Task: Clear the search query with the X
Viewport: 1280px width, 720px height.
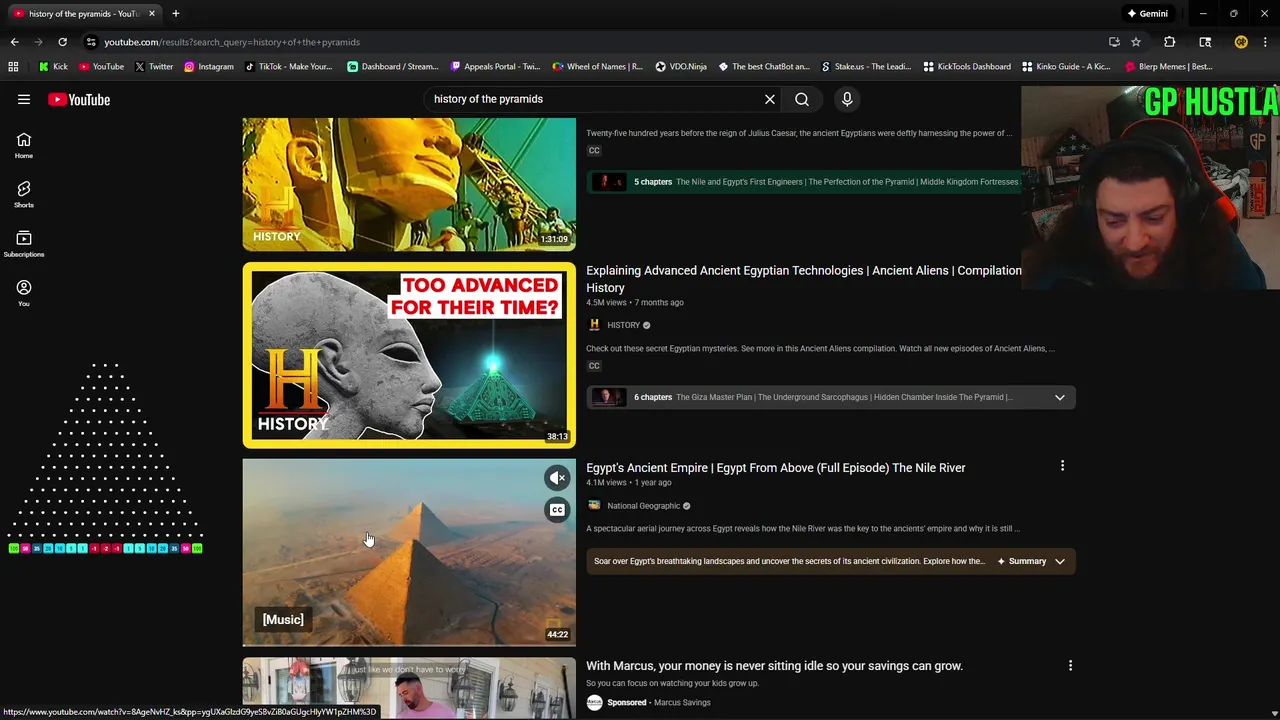Action: coord(770,99)
